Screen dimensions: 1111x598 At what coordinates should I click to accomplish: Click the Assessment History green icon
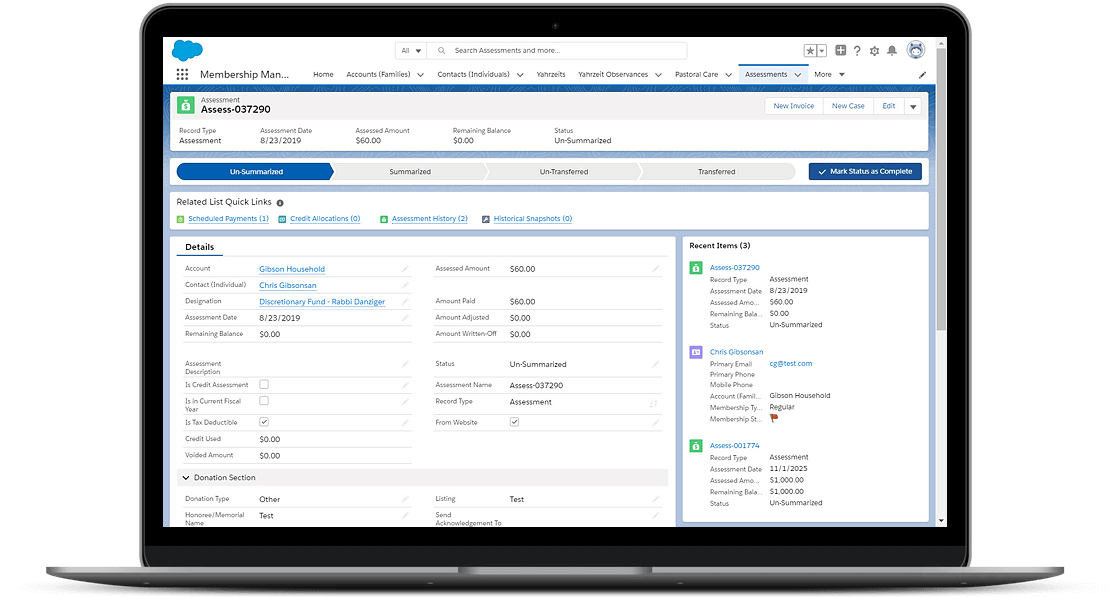384,220
